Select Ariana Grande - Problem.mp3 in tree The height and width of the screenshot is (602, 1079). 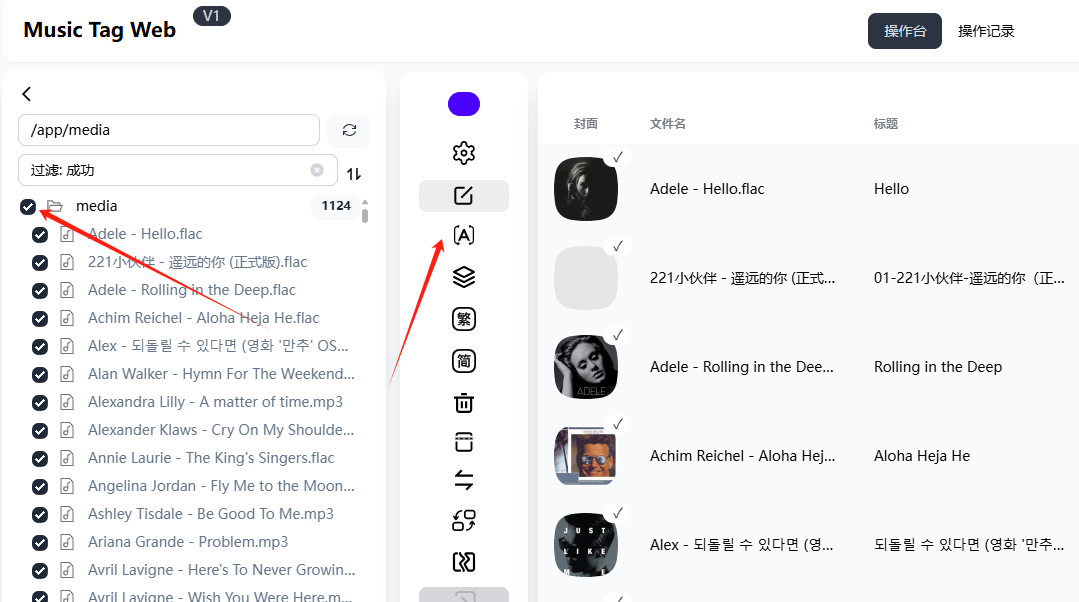click(x=188, y=542)
